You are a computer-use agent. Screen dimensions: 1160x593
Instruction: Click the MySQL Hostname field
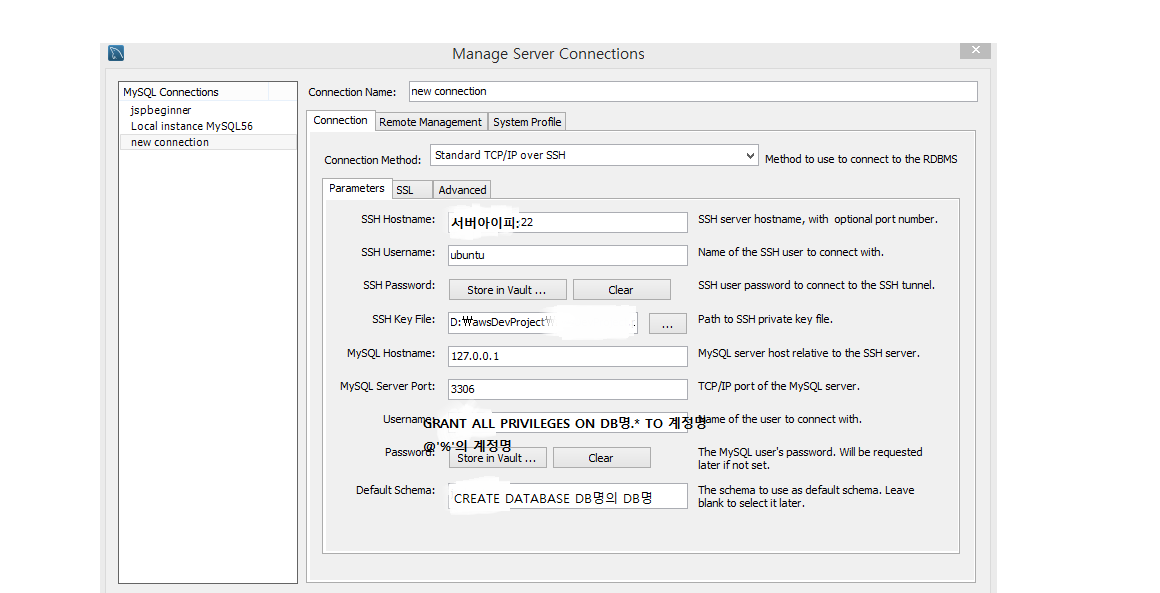pos(567,356)
